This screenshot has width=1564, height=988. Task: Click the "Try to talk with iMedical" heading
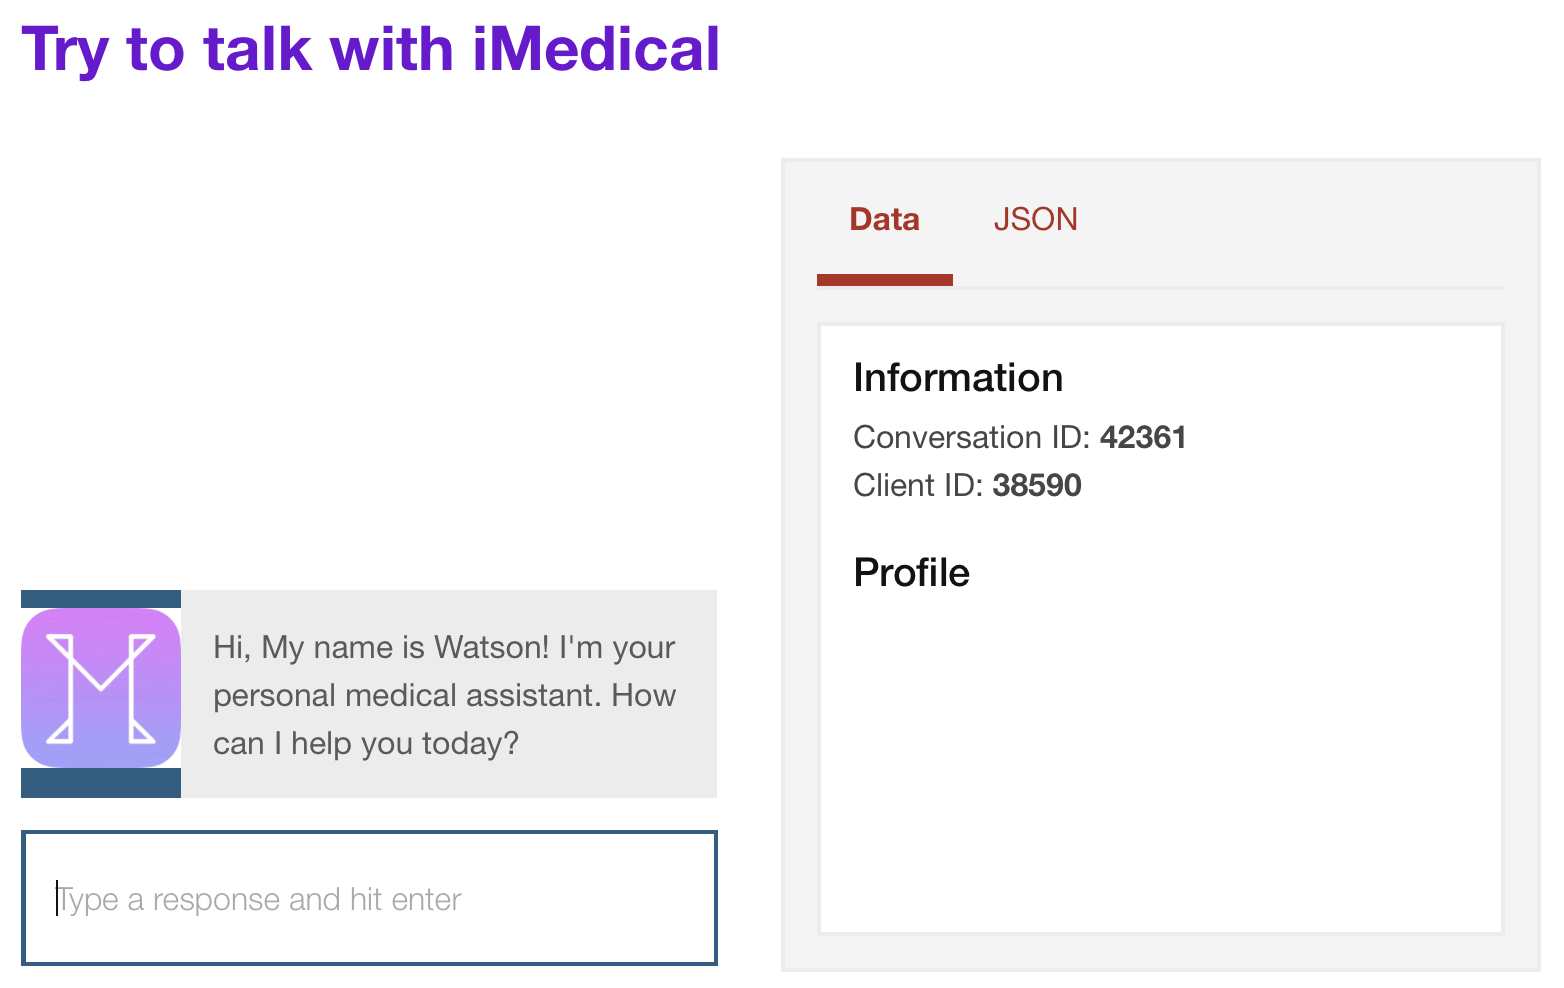pyautogui.click(x=370, y=50)
